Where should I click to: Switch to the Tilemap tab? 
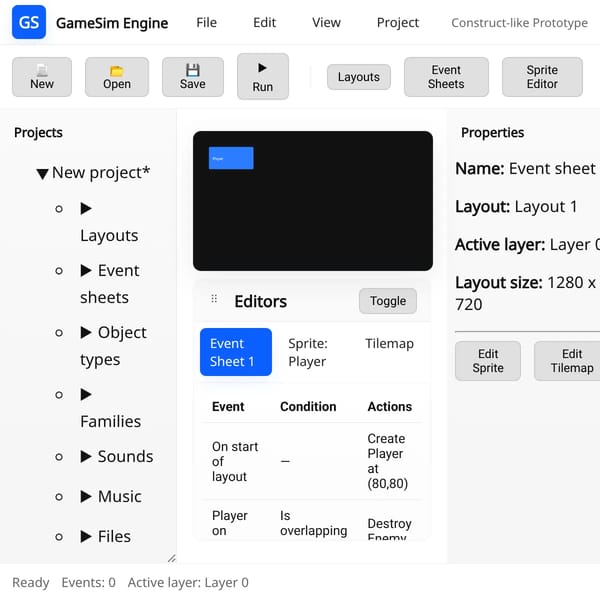click(x=390, y=343)
